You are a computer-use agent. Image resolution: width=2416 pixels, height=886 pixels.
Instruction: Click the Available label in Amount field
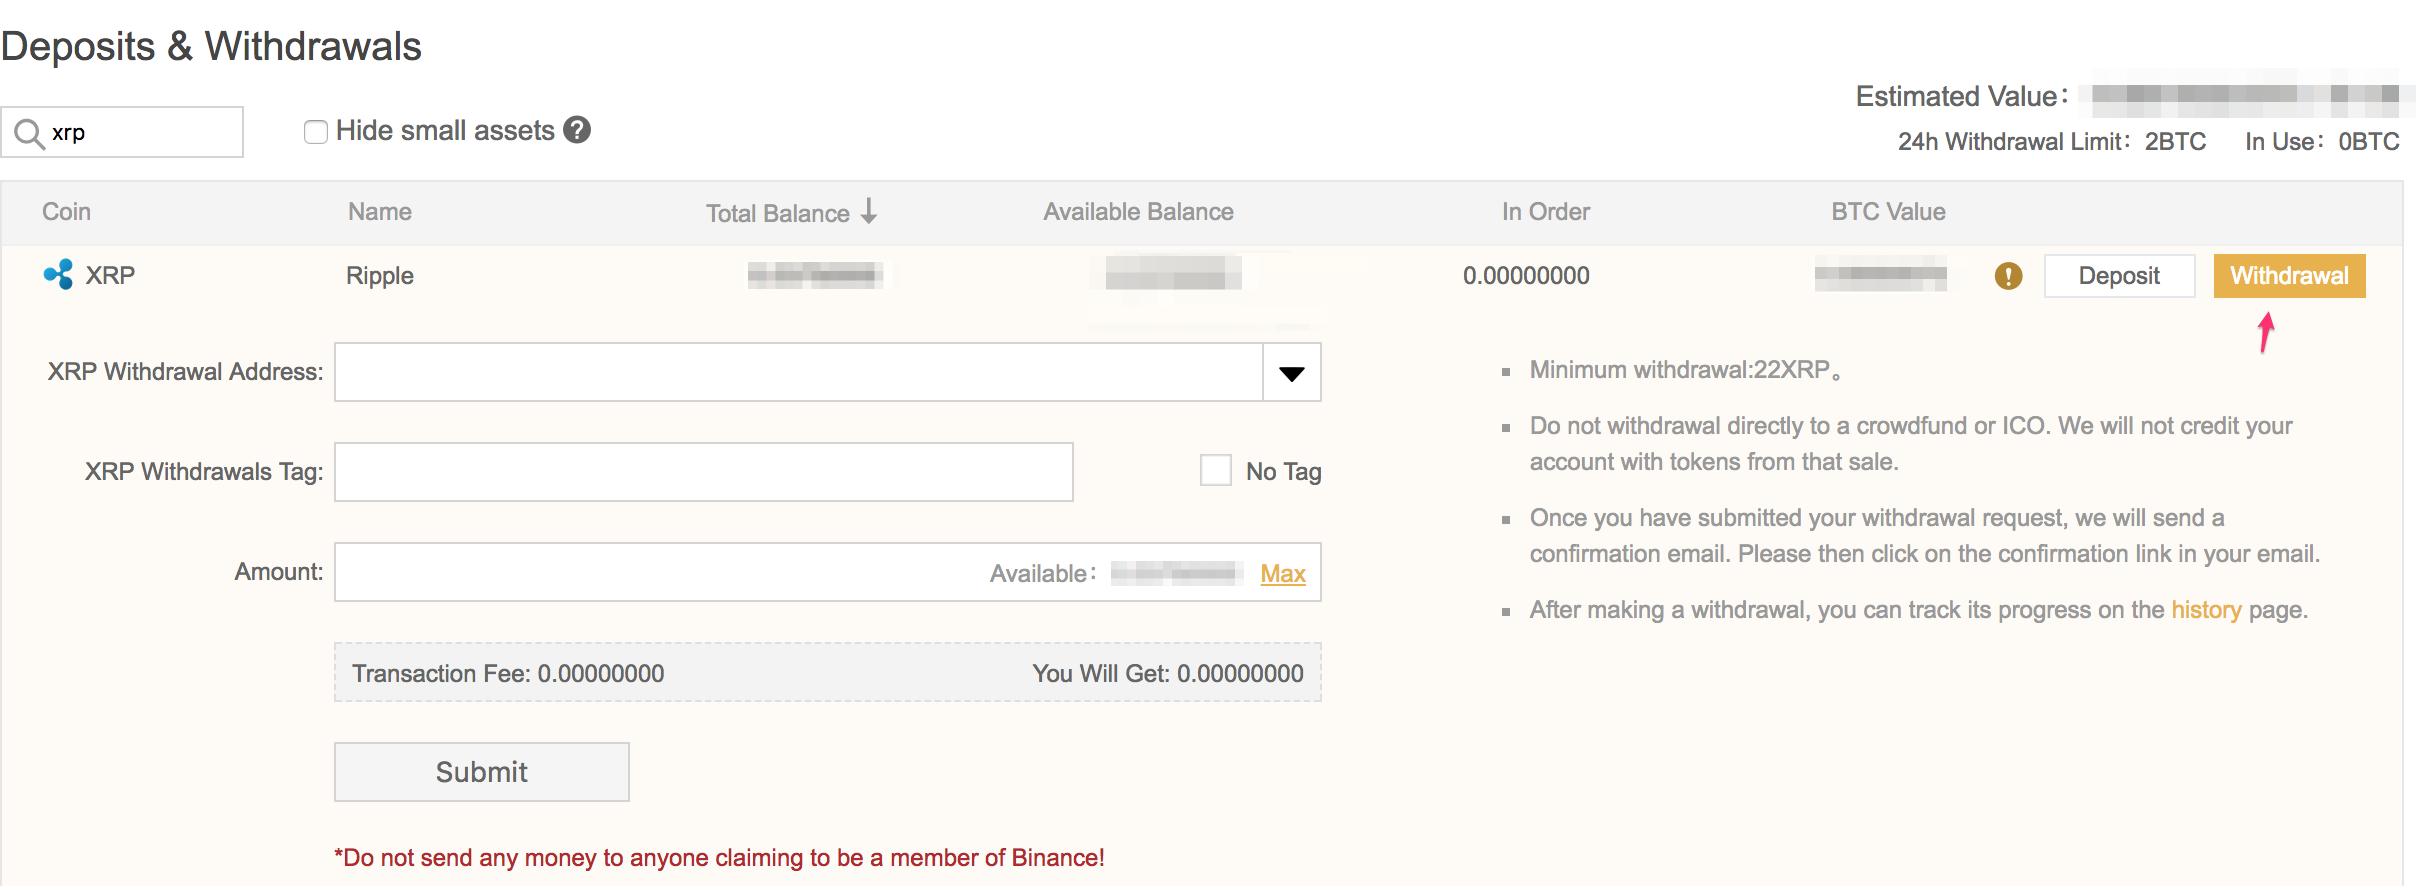1042,574
